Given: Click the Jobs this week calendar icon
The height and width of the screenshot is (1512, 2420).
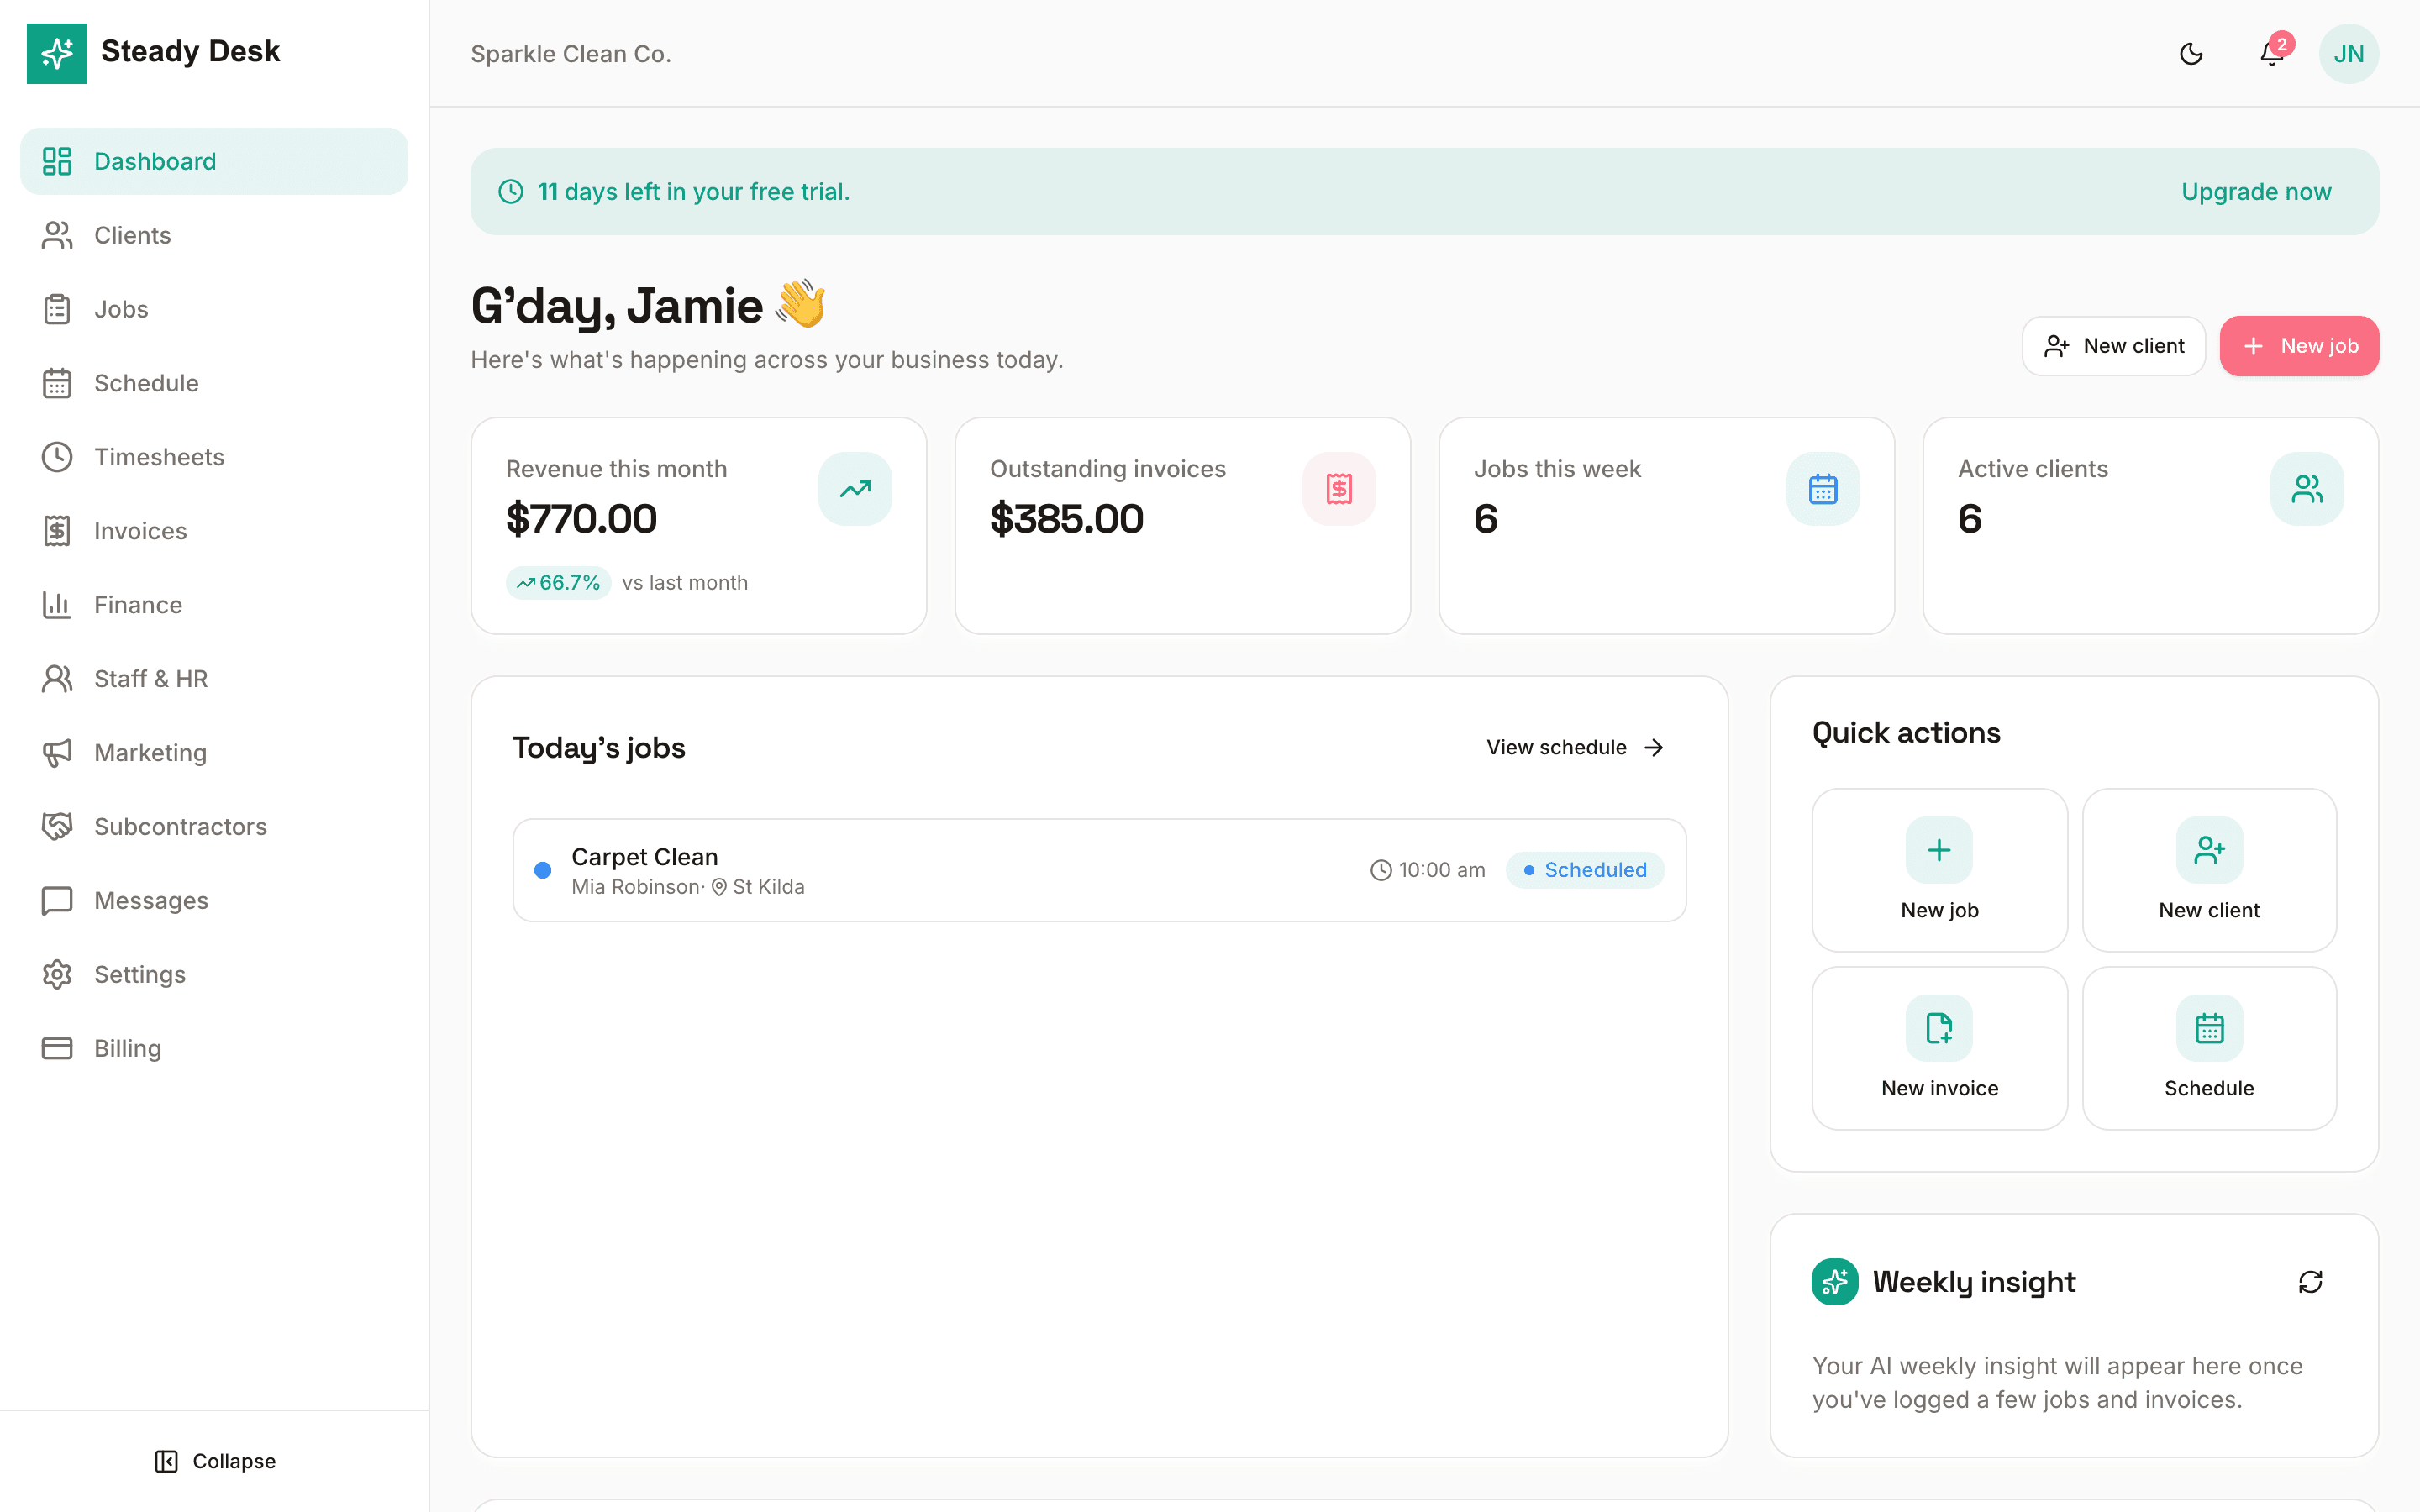Looking at the screenshot, I should tap(1823, 489).
